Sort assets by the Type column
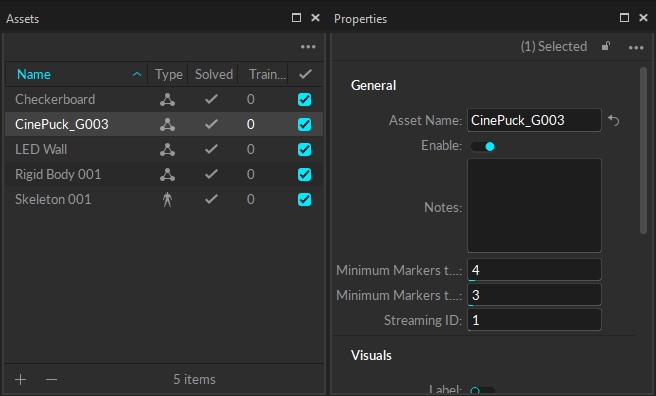656x396 pixels. pyautogui.click(x=169, y=74)
